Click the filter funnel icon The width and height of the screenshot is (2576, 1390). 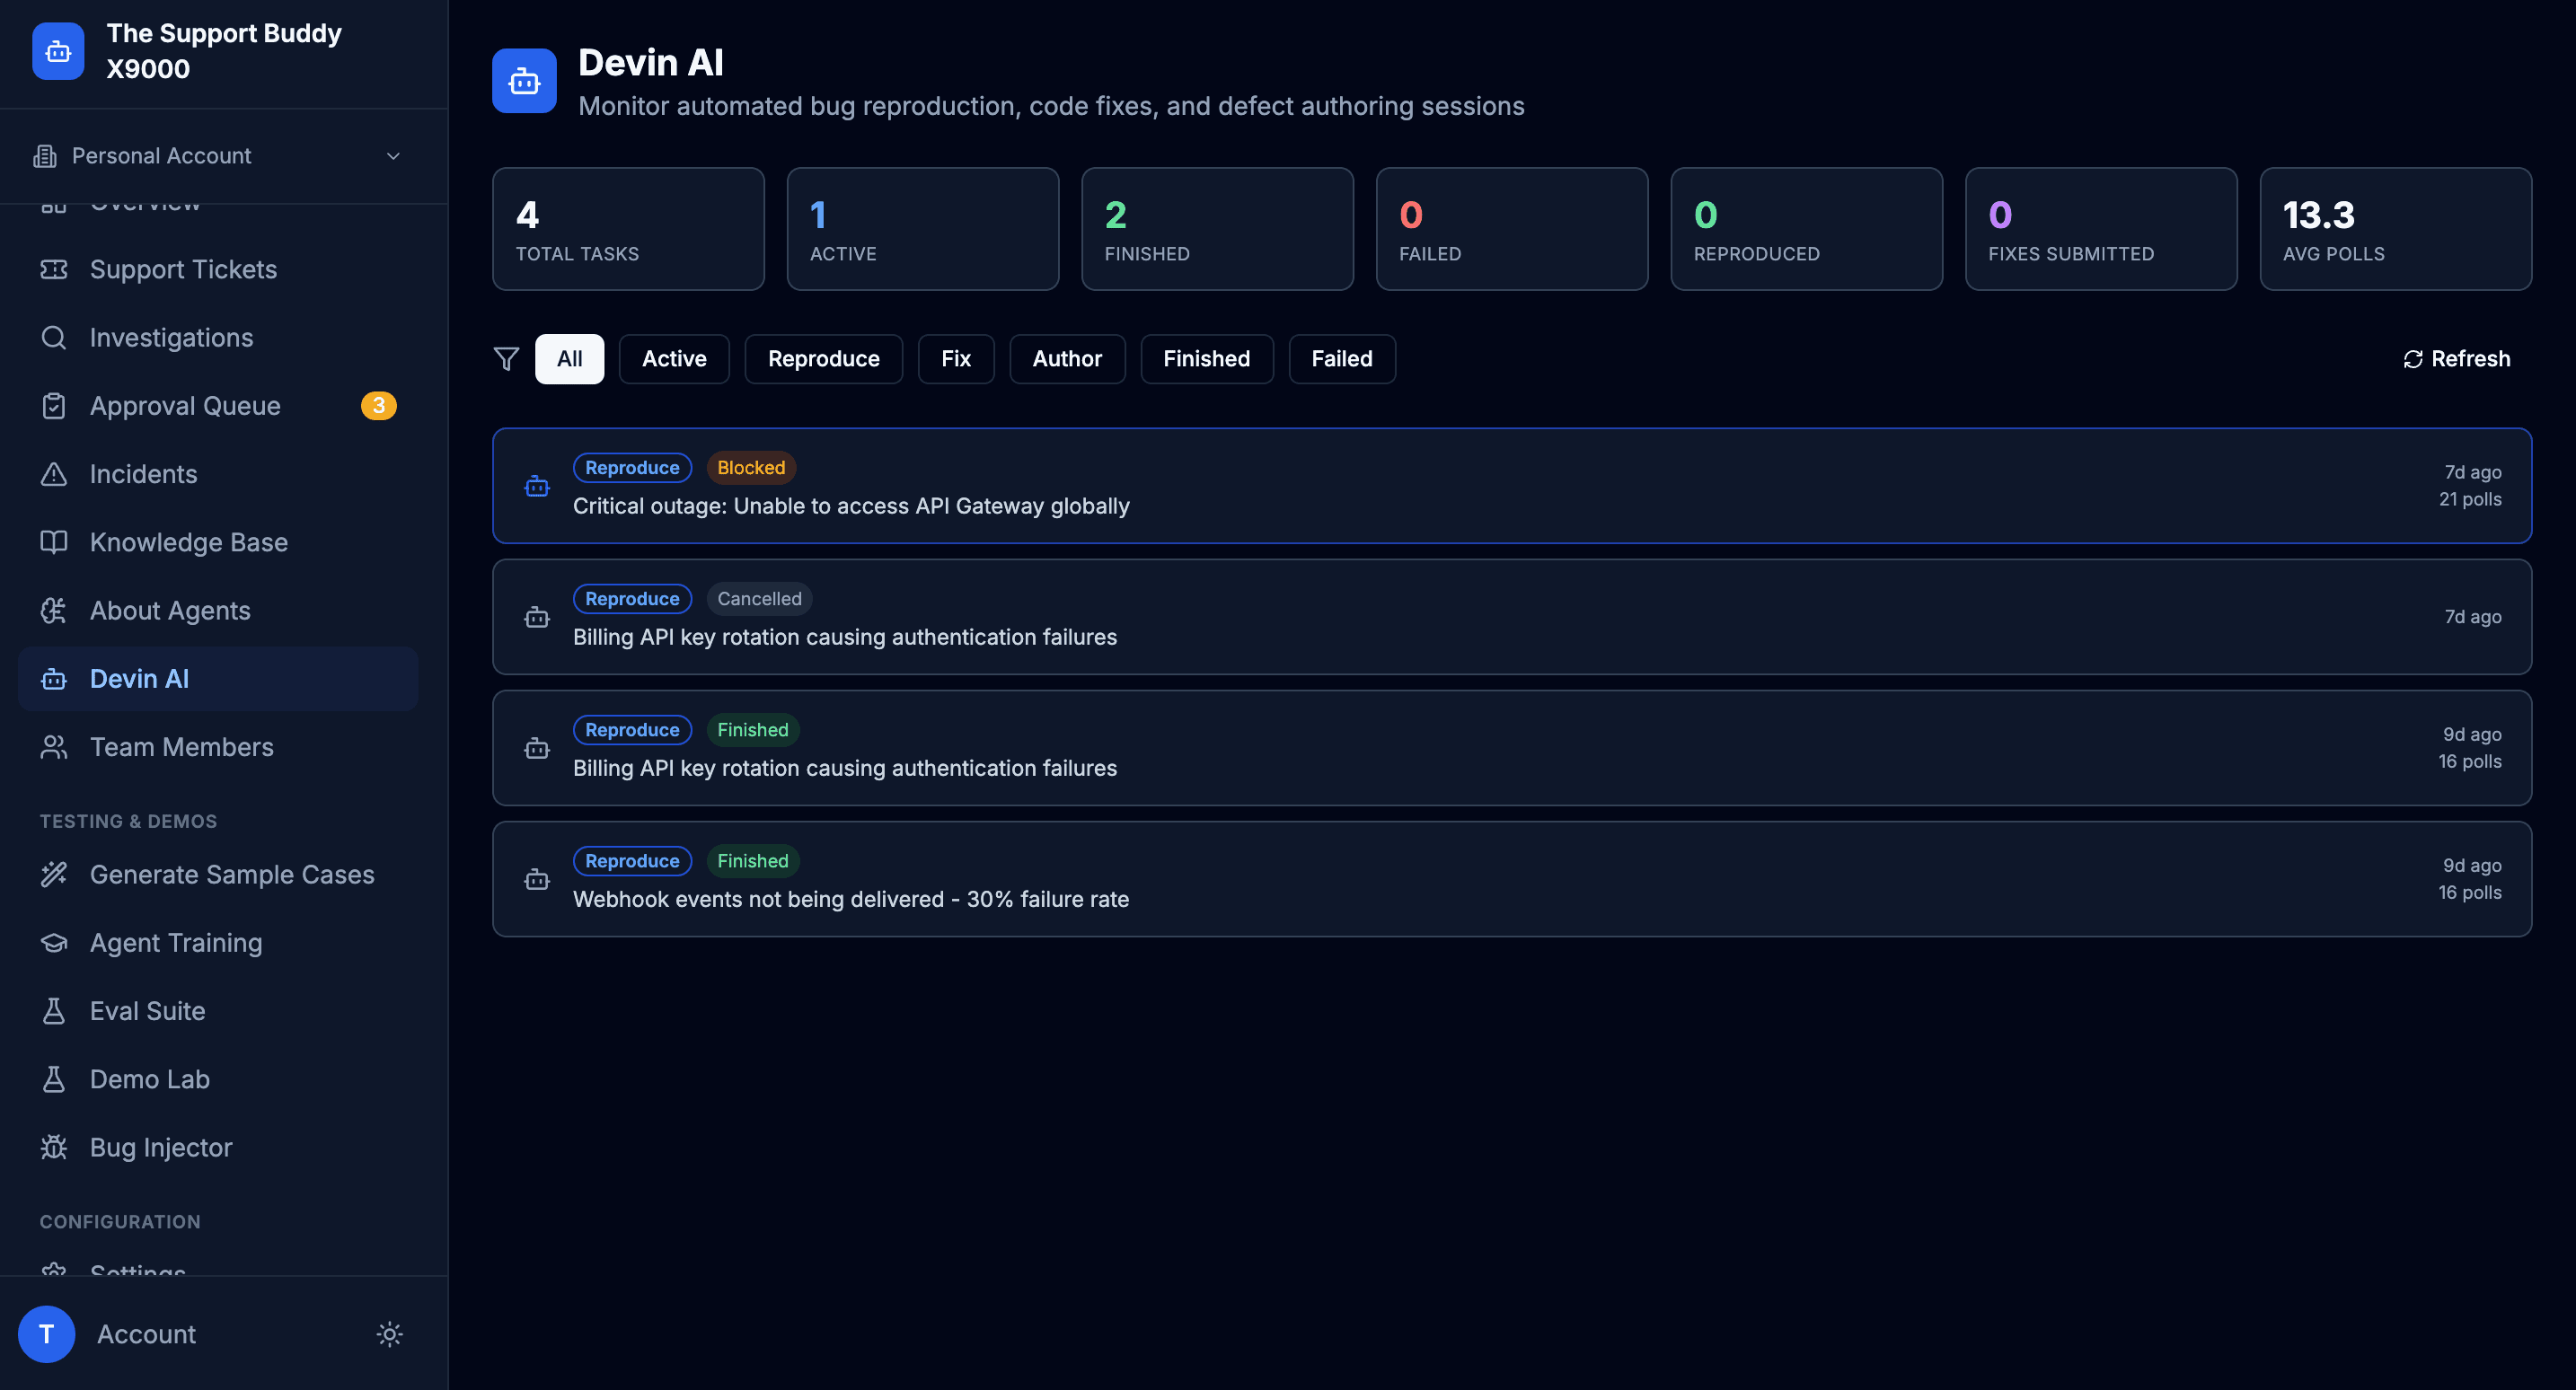click(x=507, y=359)
